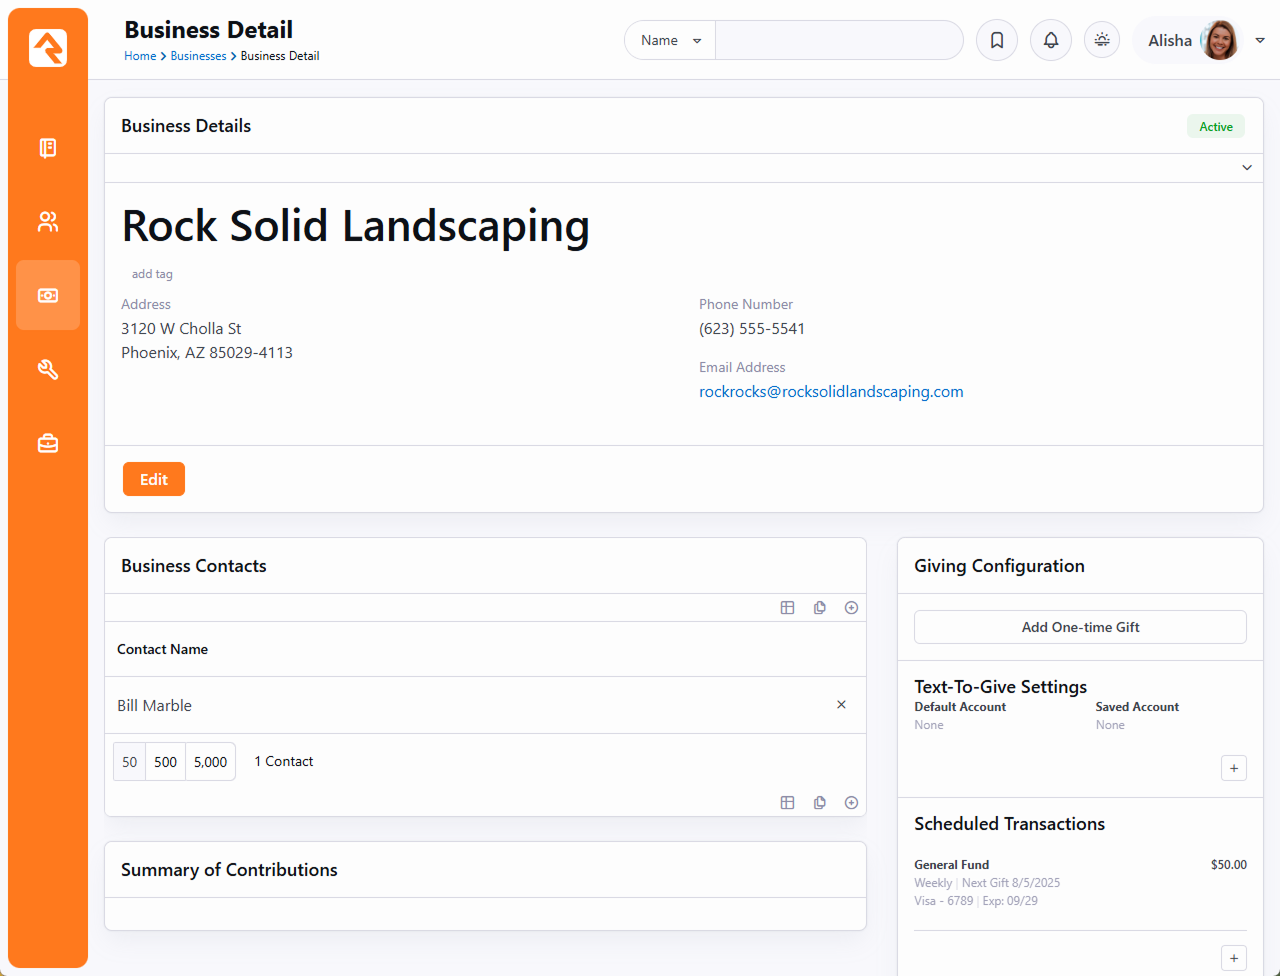Click the bookmark icon in header

pos(997,41)
